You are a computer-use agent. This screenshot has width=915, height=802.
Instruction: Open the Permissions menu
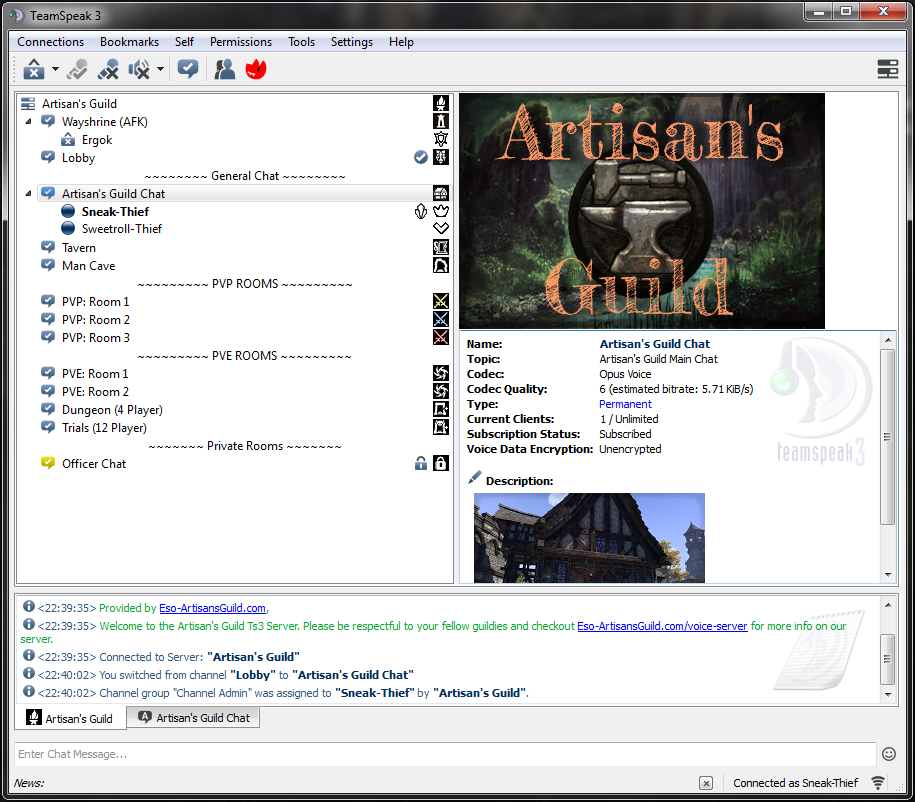240,42
